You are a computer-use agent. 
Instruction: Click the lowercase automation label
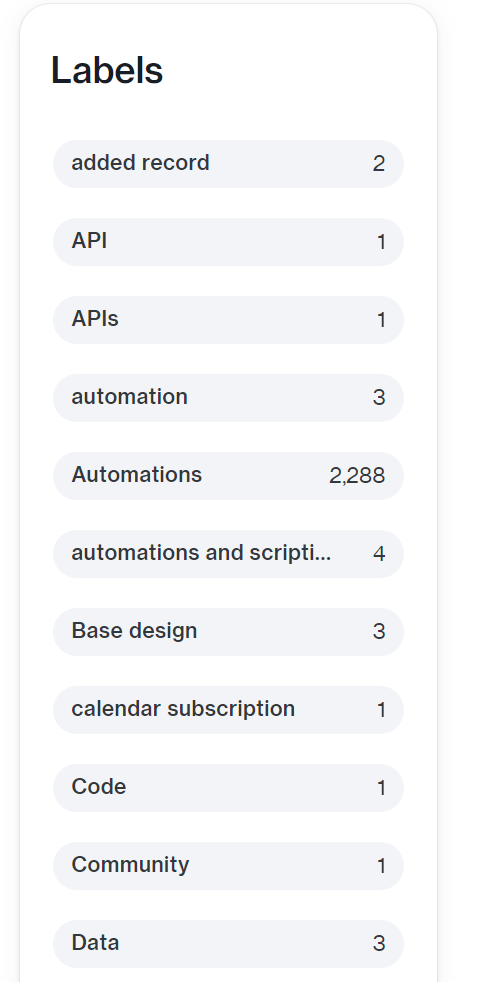228,398
